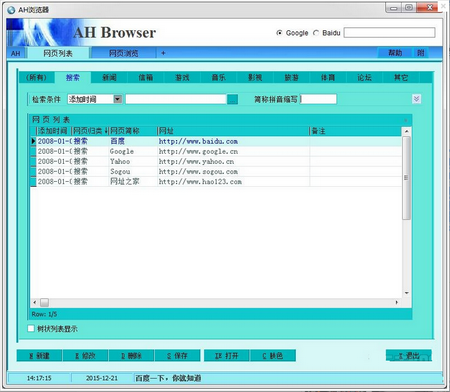The height and width of the screenshot is (392, 450).
Task: Click the X 退出 exit button
Action: [x=409, y=355]
